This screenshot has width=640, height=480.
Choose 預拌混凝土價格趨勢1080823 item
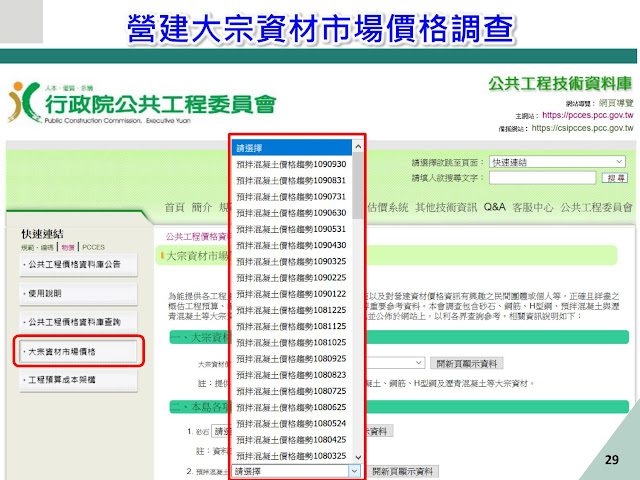coord(291,375)
